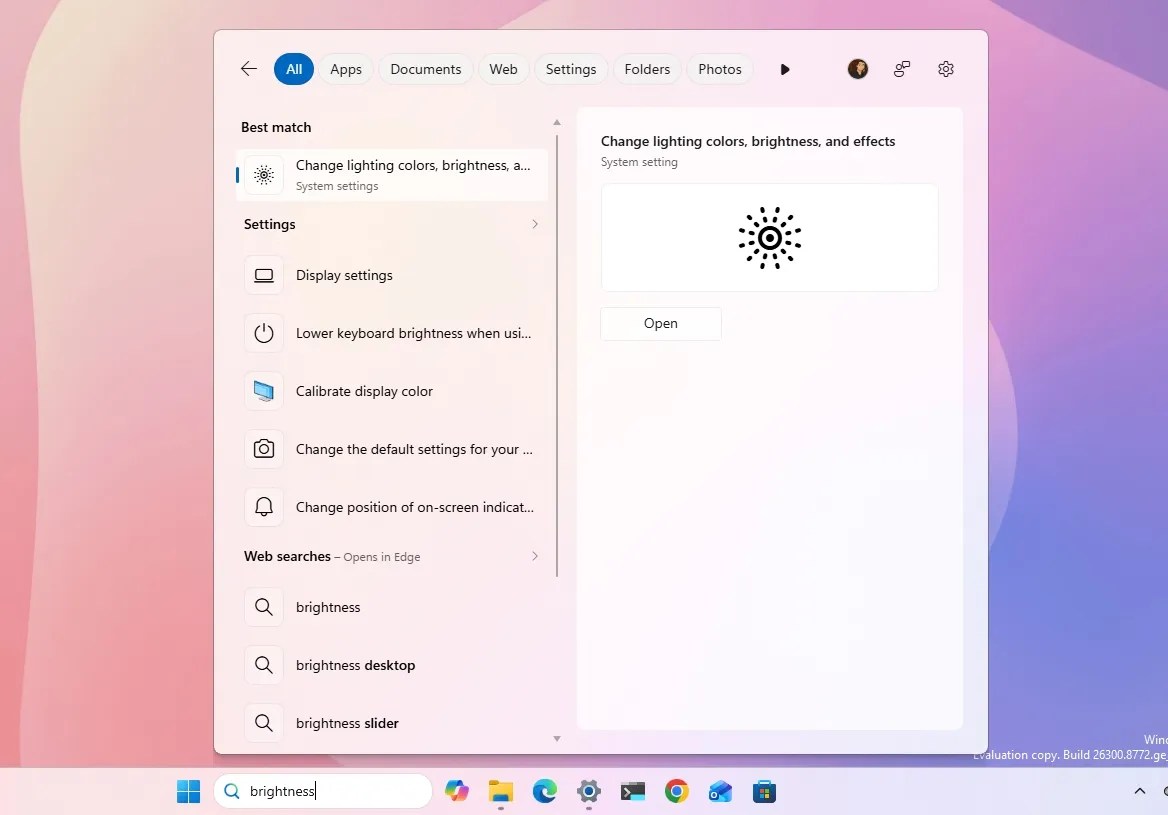The height and width of the screenshot is (815, 1168).
Task: Open Outlook from the taskbar
Action: click(x=720, y=791)
